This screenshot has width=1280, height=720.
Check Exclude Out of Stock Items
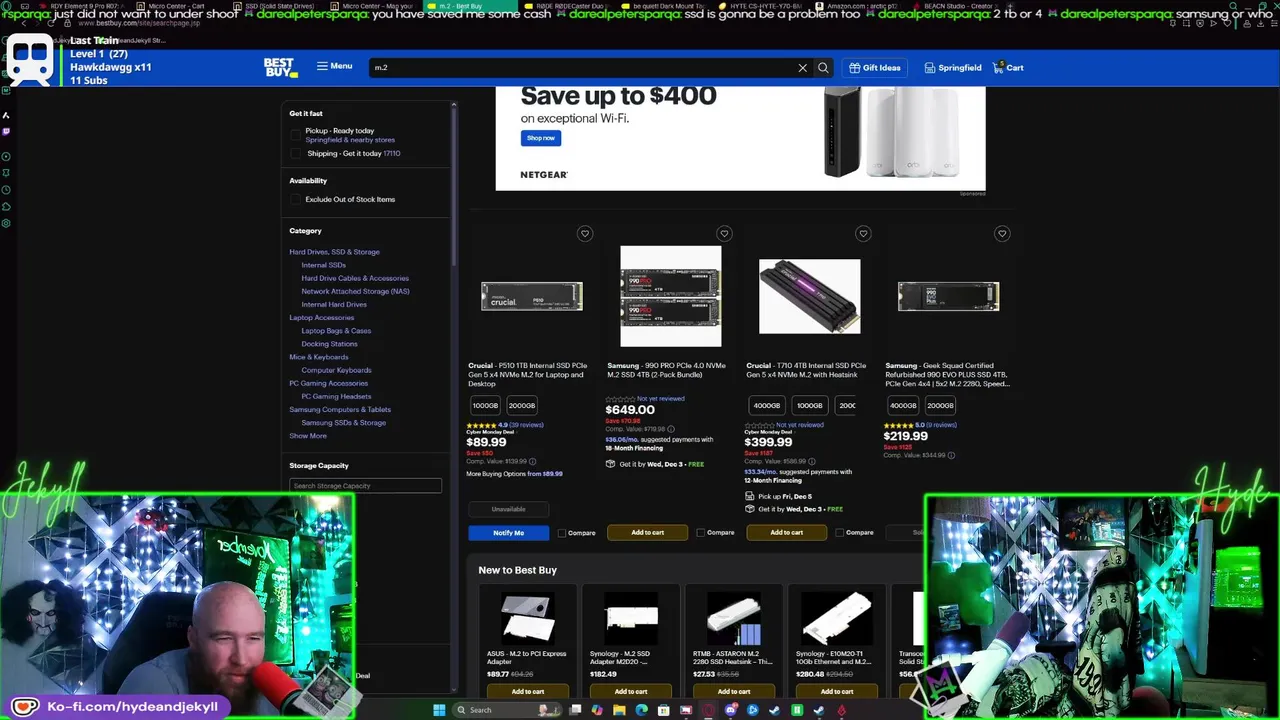coord(296,199)
